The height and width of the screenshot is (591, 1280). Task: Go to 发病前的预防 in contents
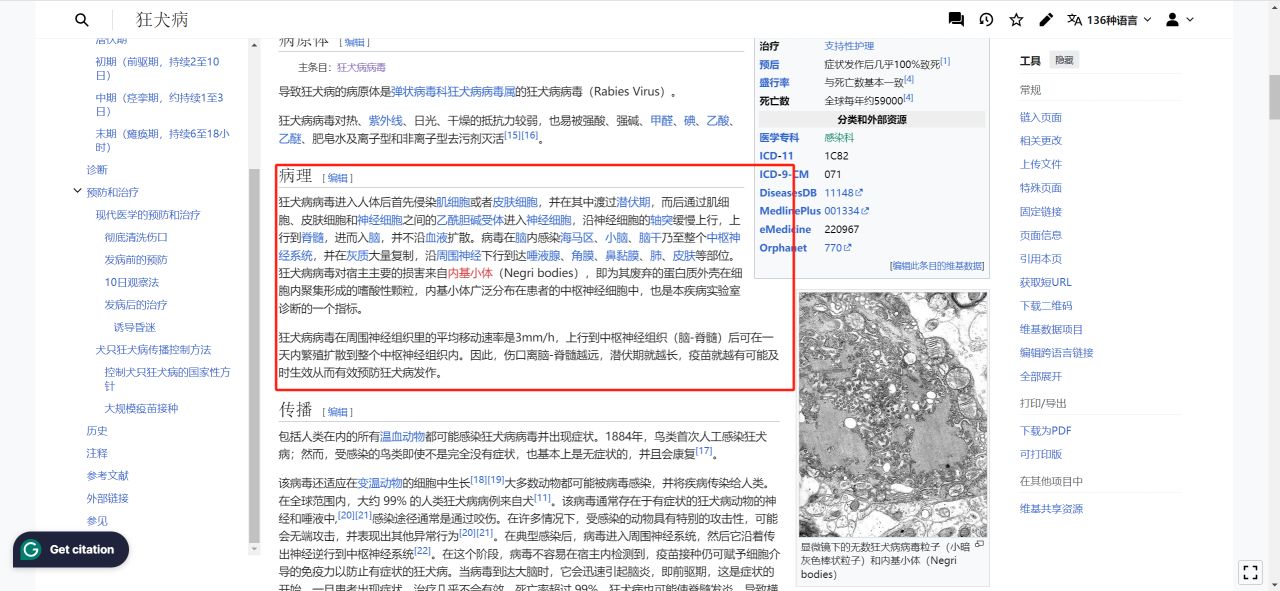(x=136, y=260)
